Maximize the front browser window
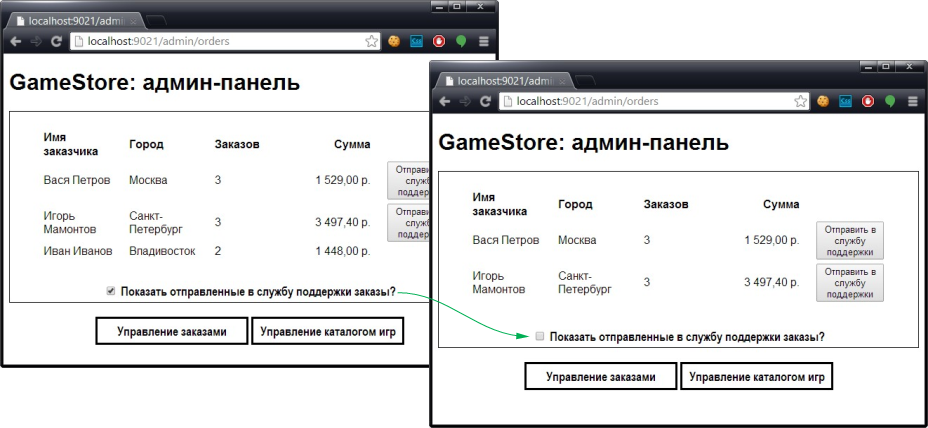 point(886,67)
